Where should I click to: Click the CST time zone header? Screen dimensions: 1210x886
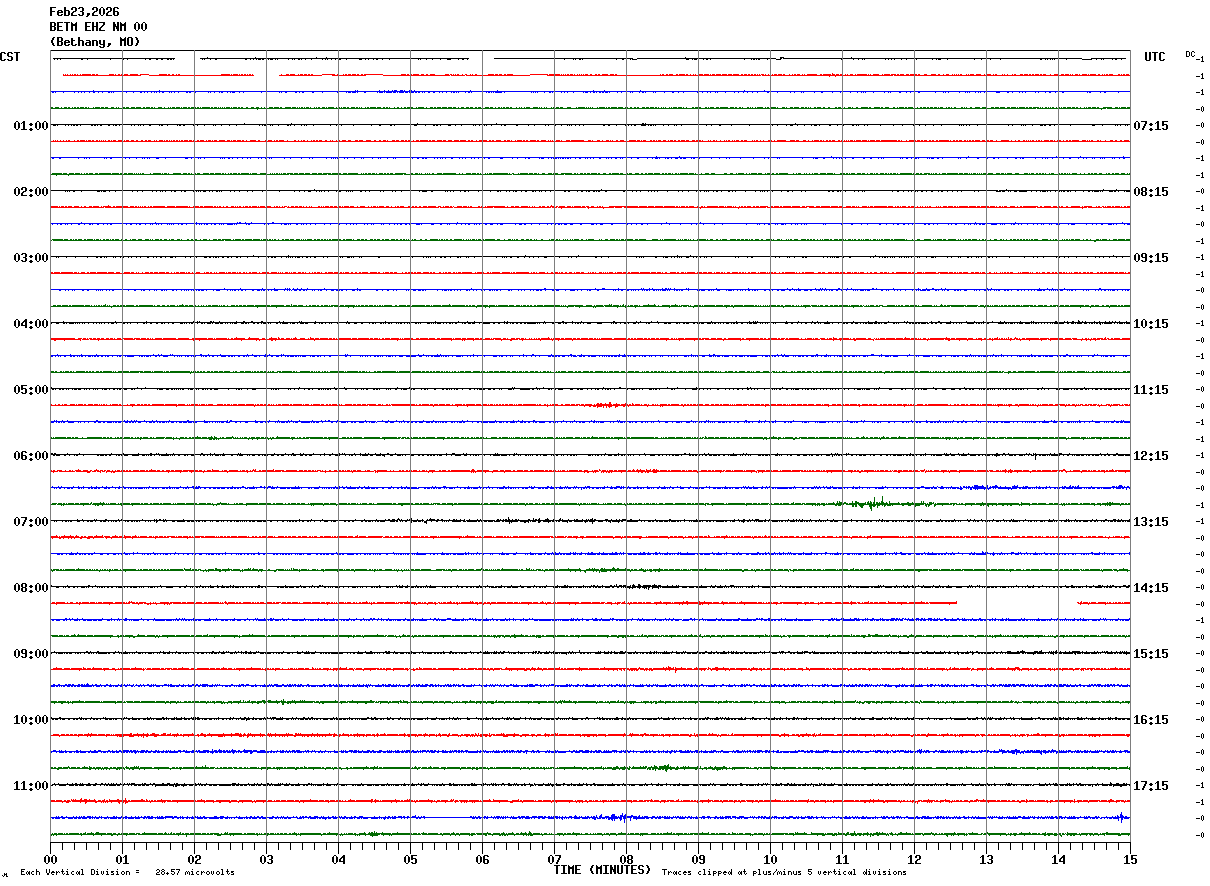[10, 57]
